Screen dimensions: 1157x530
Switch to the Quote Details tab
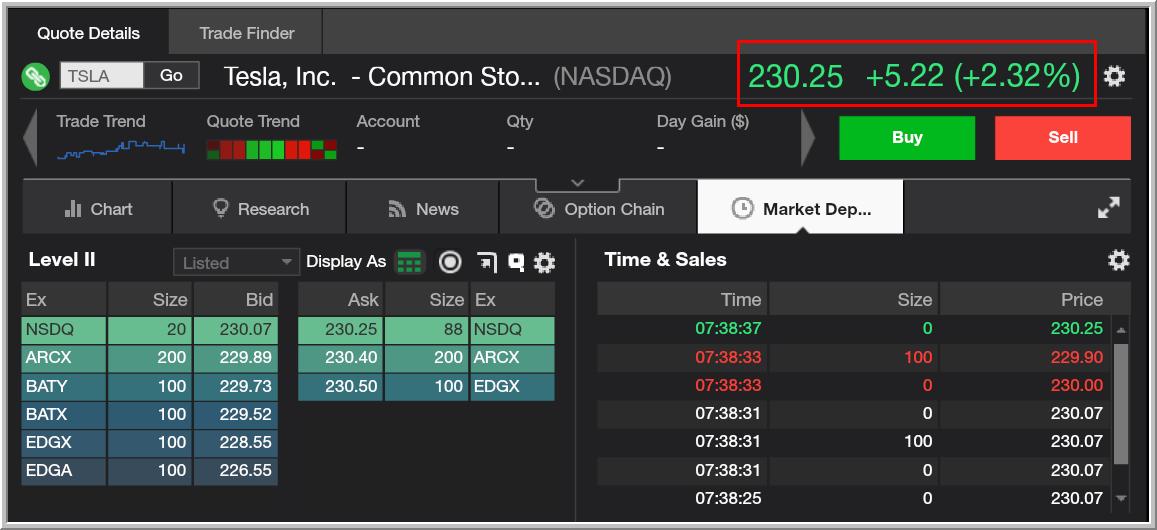tap(89, 33)
